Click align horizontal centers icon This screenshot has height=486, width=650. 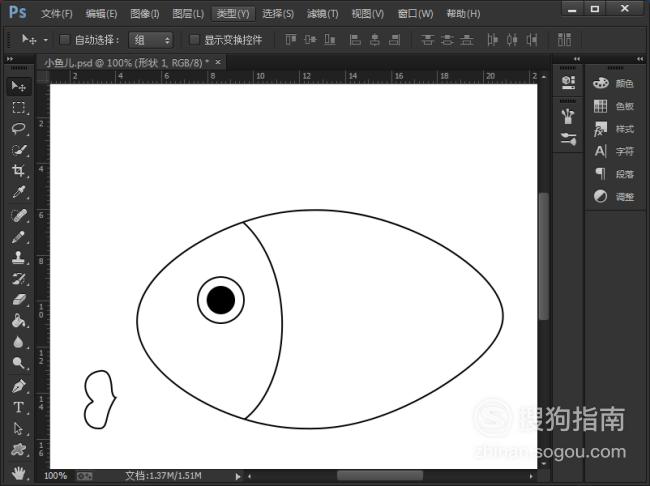(375, 40)
